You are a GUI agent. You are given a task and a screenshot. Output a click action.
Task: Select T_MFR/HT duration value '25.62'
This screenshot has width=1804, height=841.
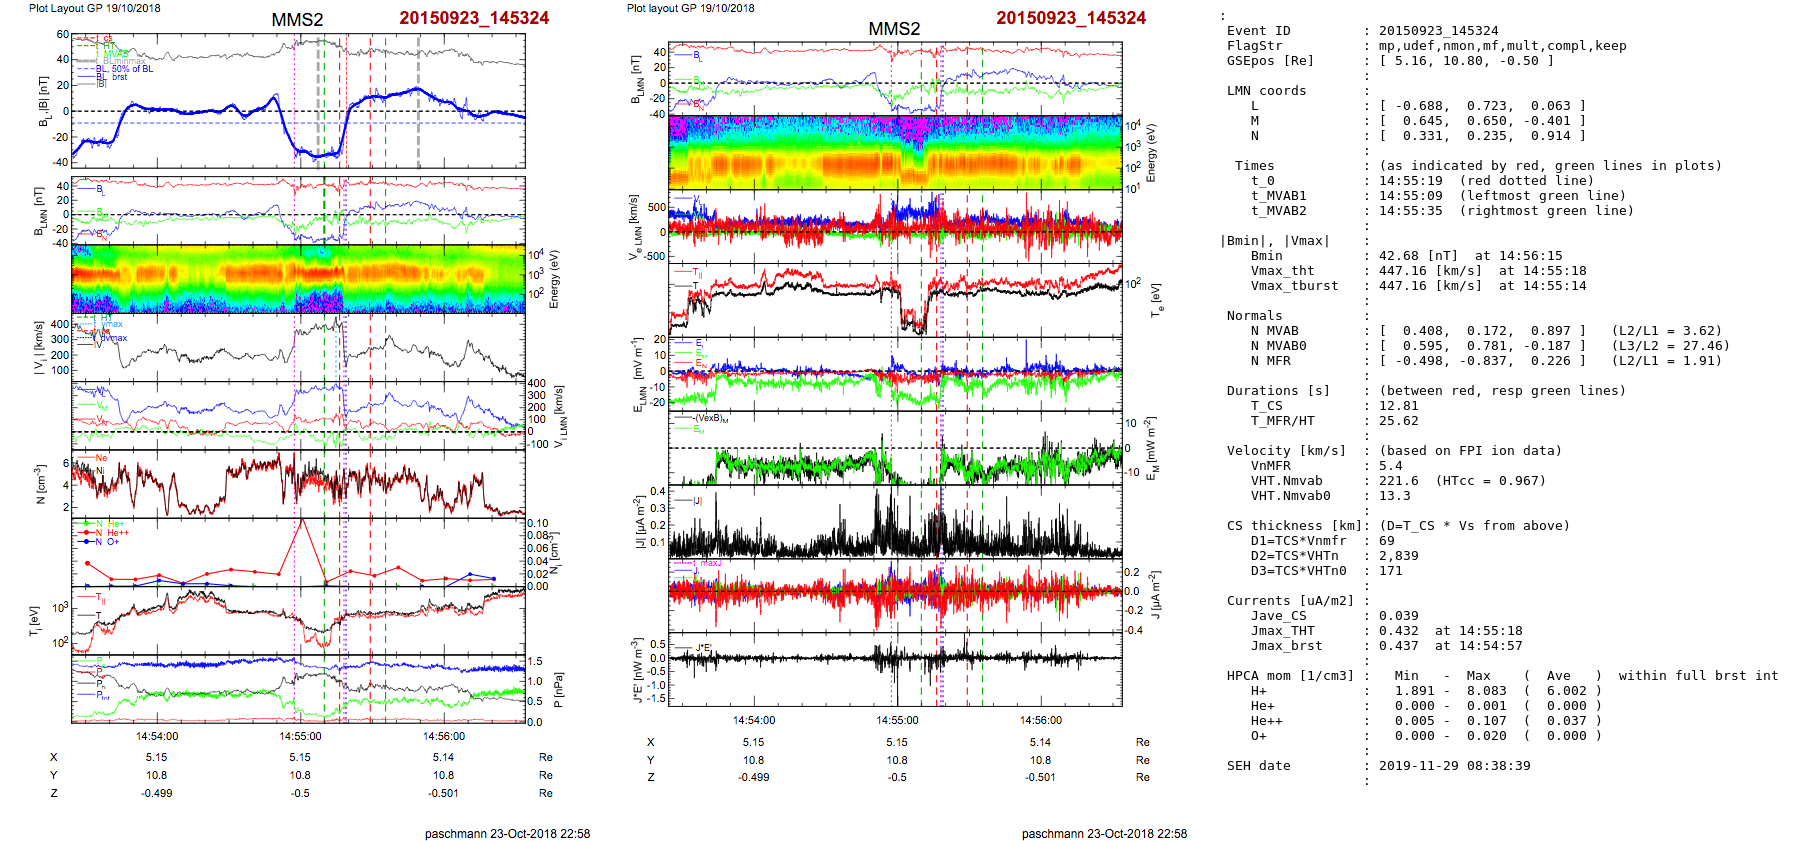pyautogui.click(x=1399, y=421)
